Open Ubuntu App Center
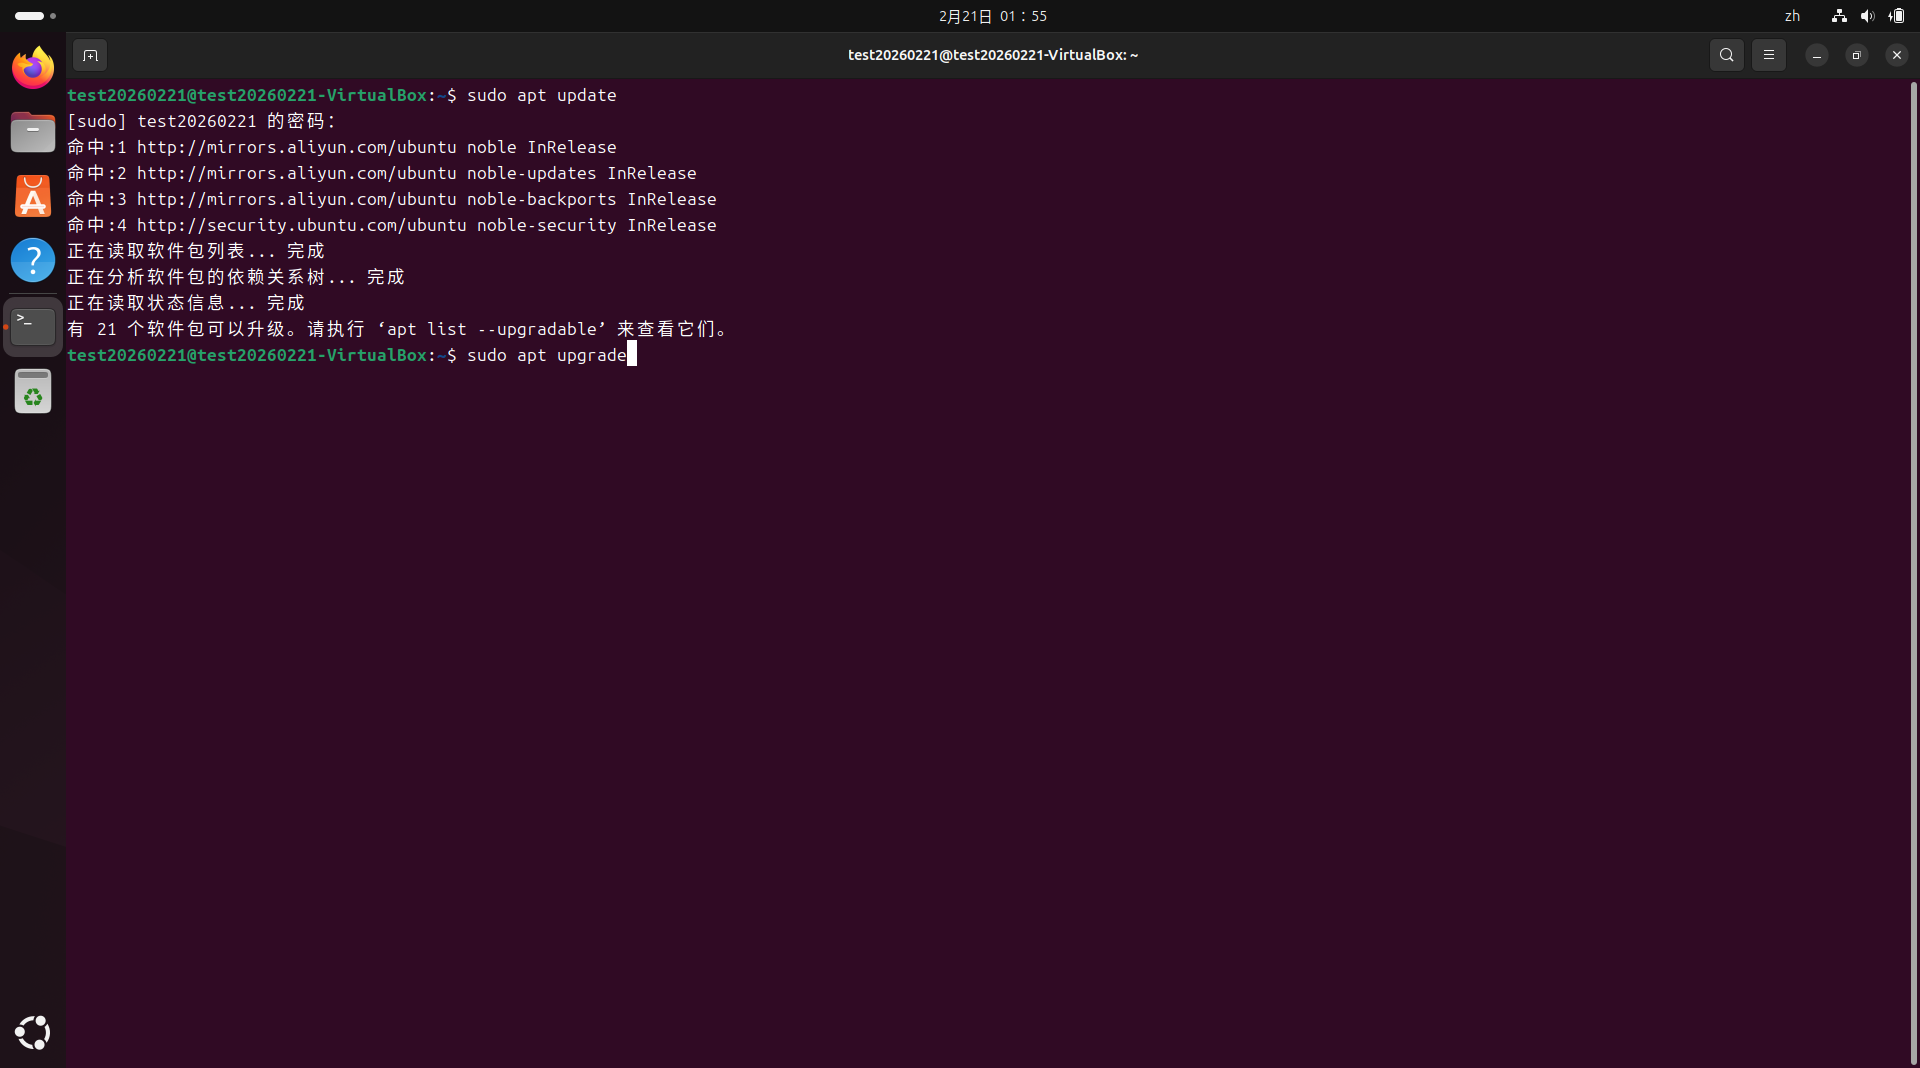1920x1068 pixels. (33, 196)
